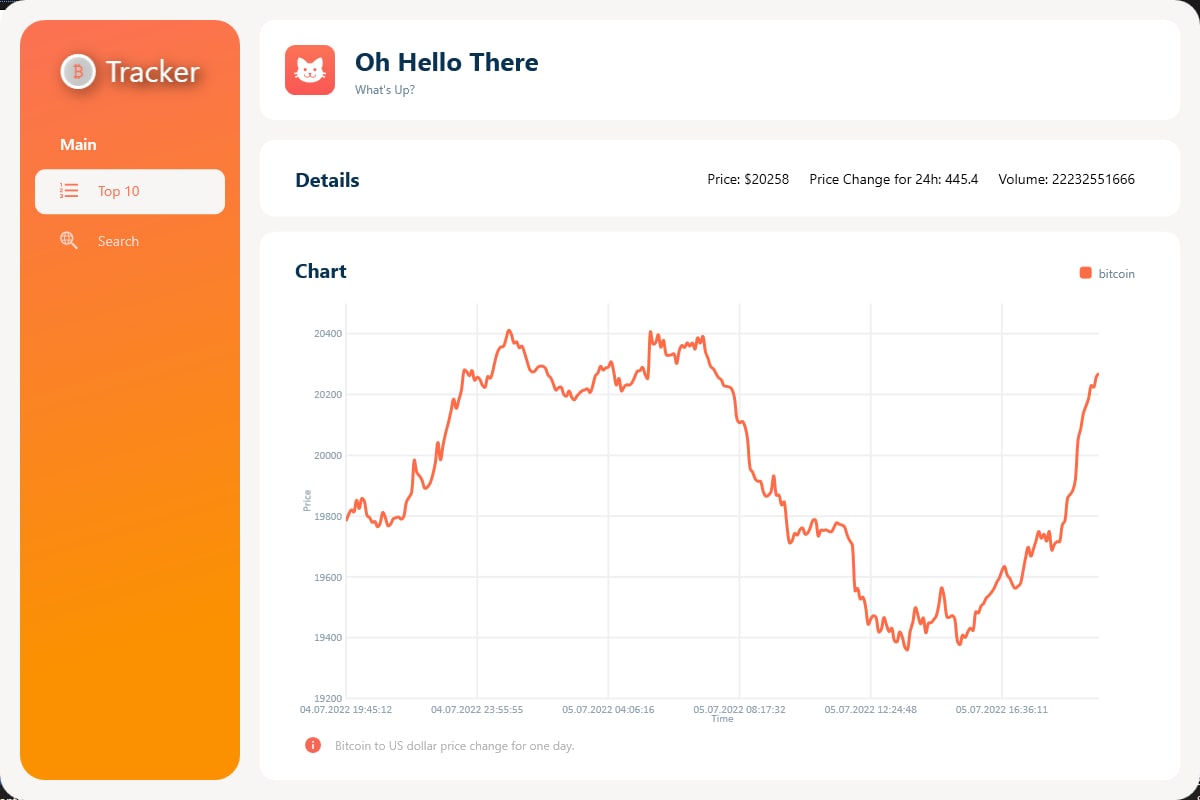This screenshot has width=1200, height=800.
Task: Click the cat avatar icon
Action: point(310,70)
